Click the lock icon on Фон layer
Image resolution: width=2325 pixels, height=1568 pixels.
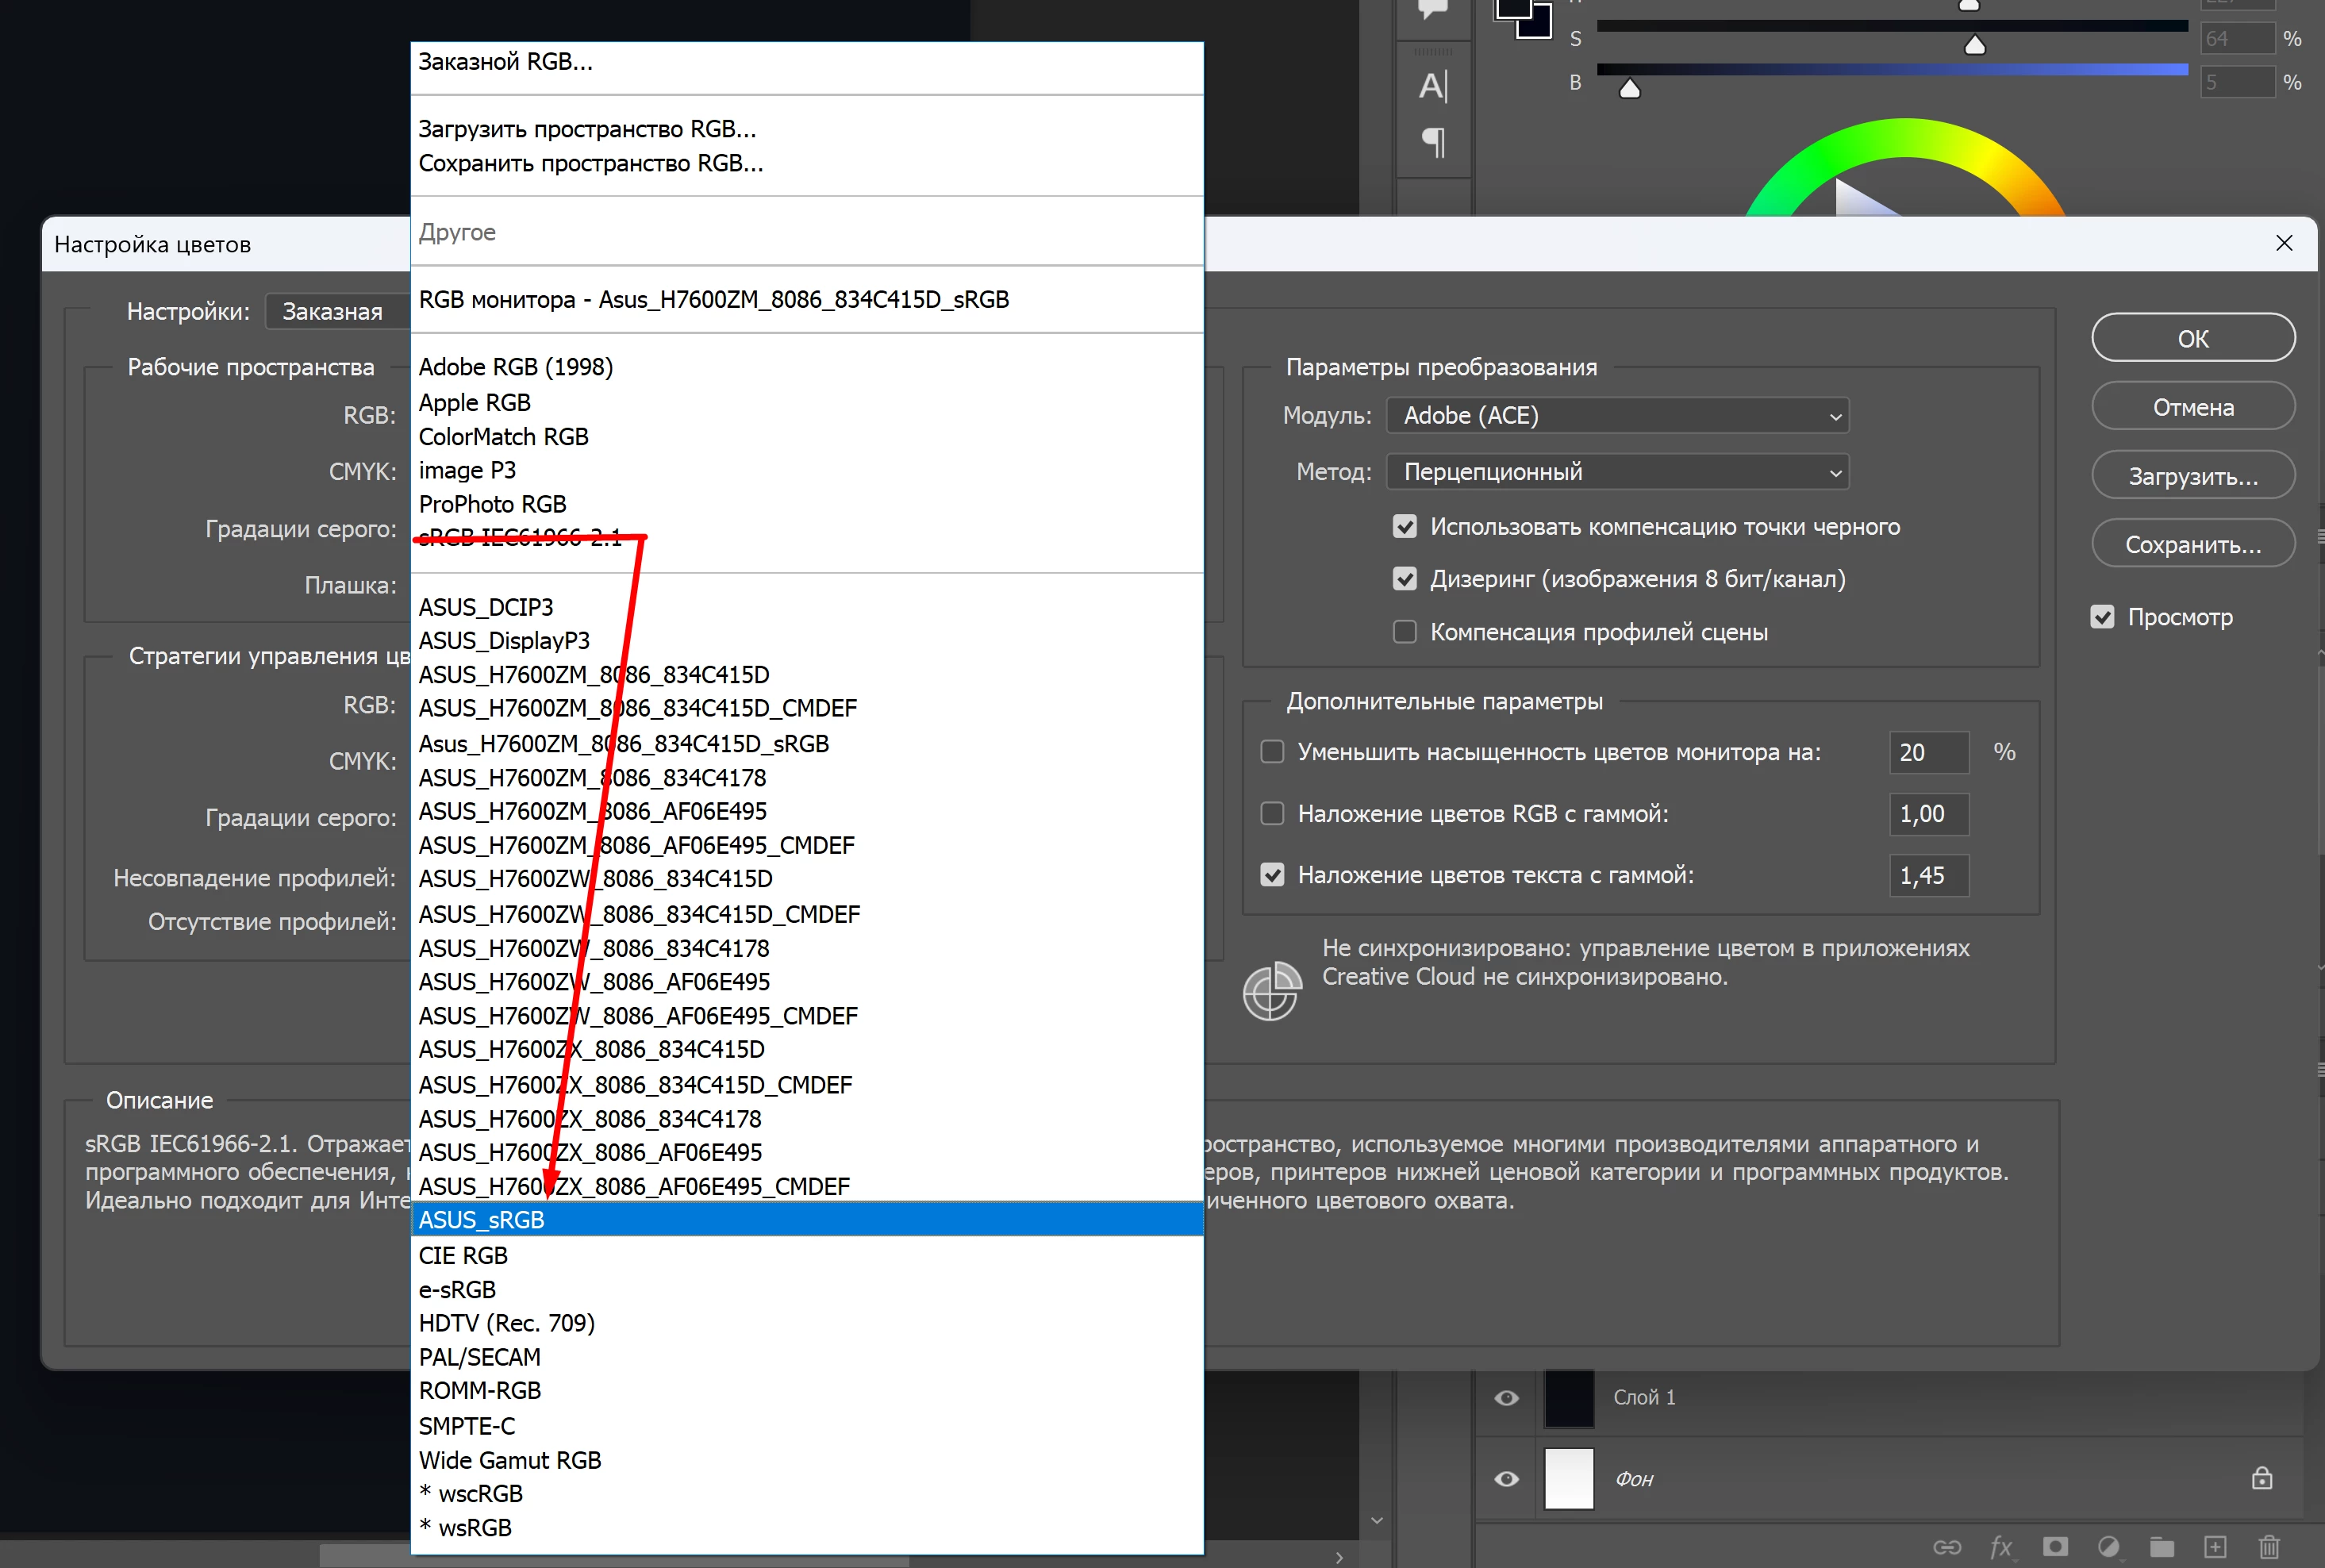tap(2262, 1478)
